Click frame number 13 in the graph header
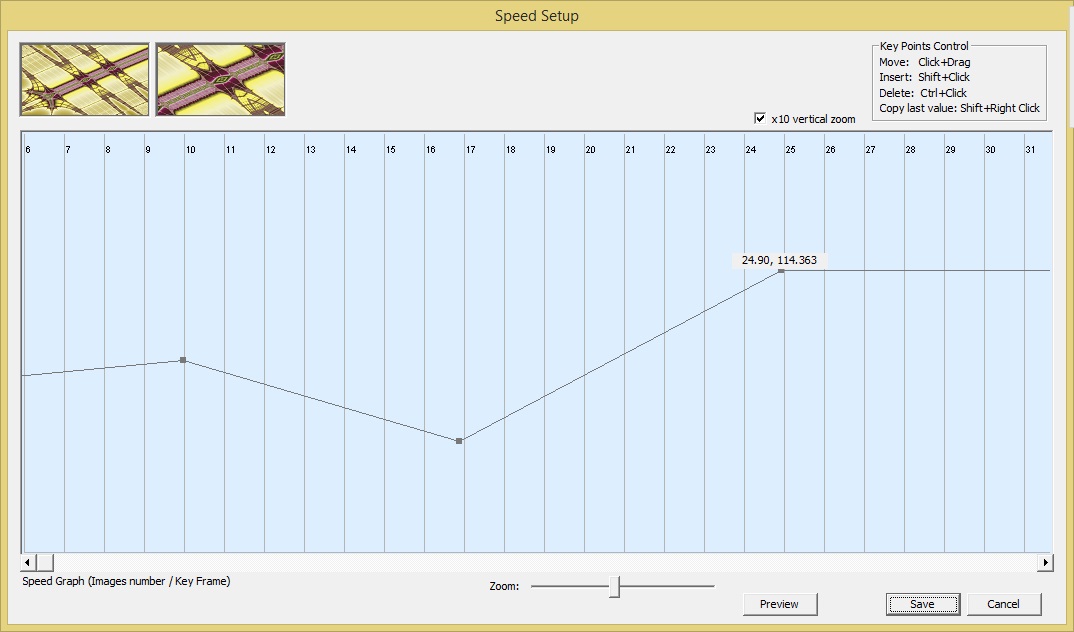1074x632 pixels. tap(310, 150)
